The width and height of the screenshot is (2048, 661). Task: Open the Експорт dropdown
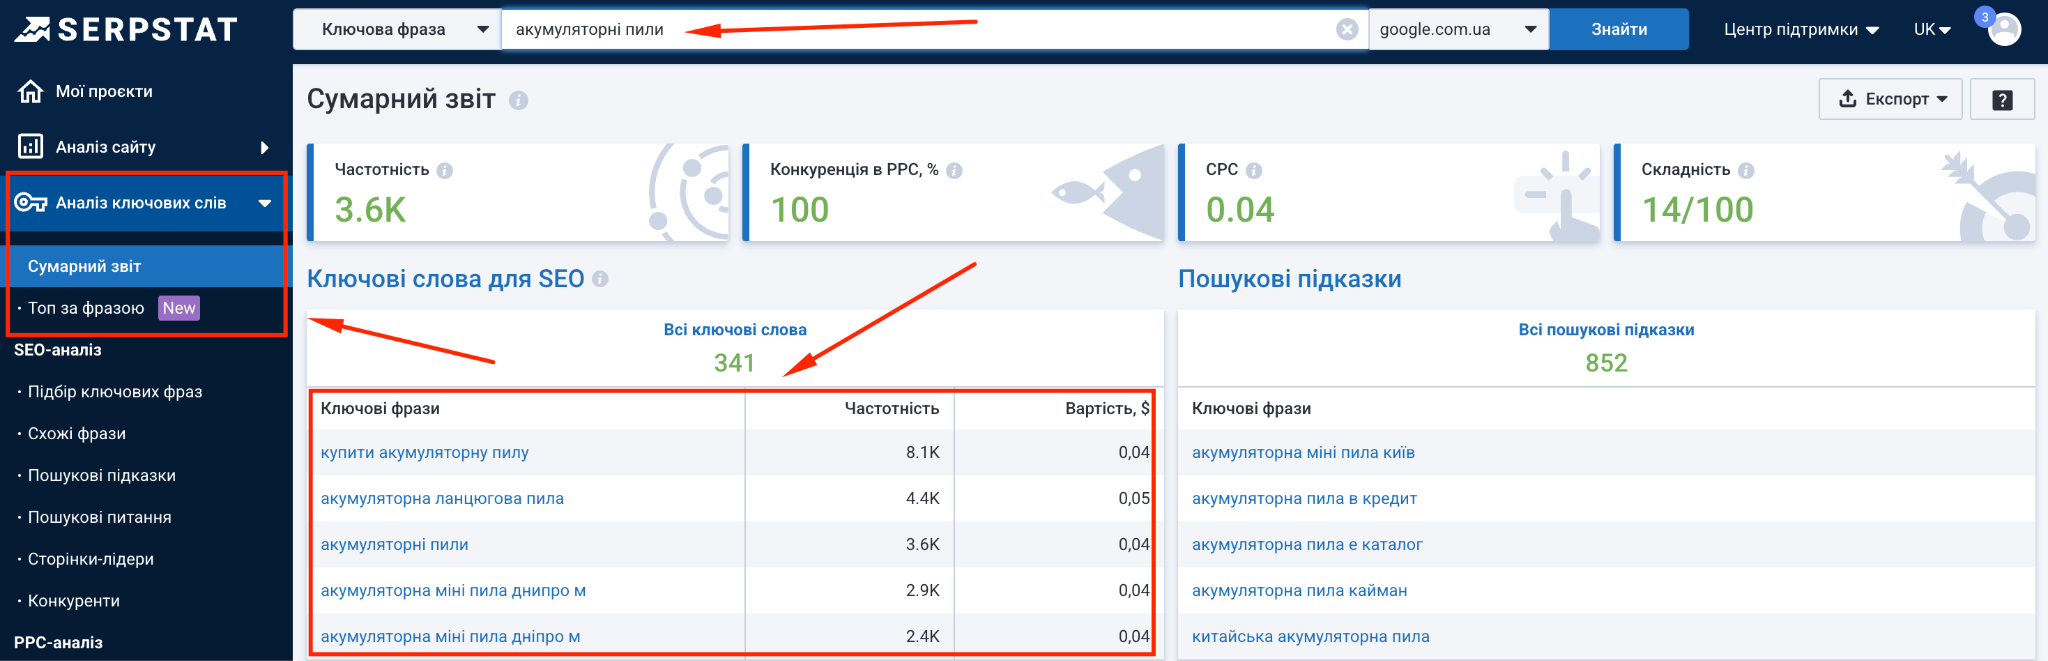pyautogui.click(x=1890, y=99)
